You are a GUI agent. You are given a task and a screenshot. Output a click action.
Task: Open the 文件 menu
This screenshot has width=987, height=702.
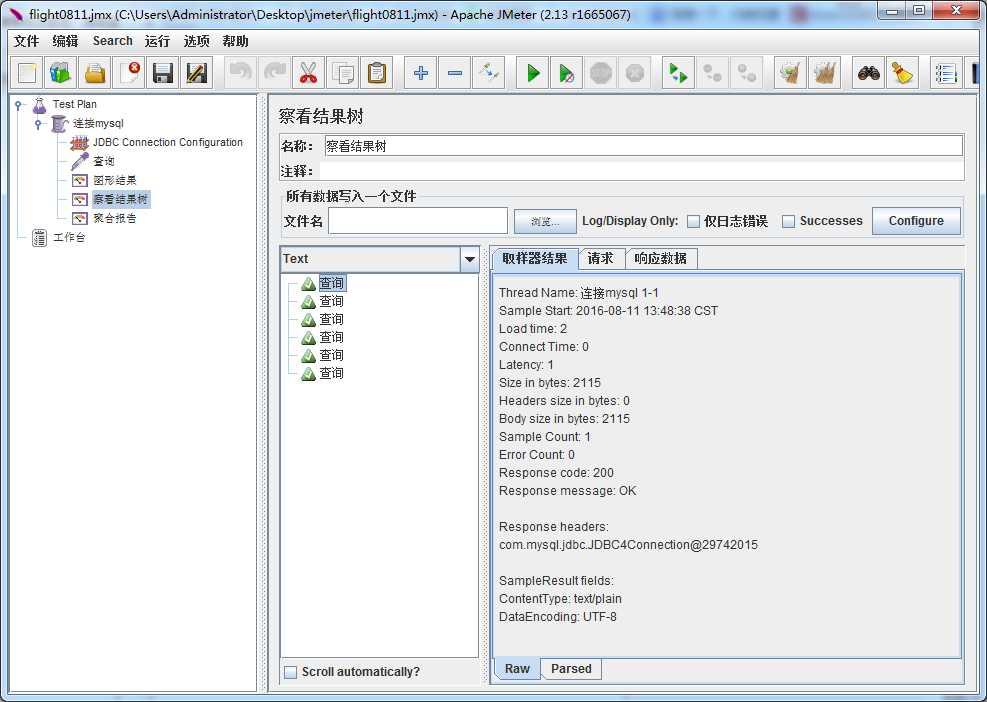pos(26,41)
